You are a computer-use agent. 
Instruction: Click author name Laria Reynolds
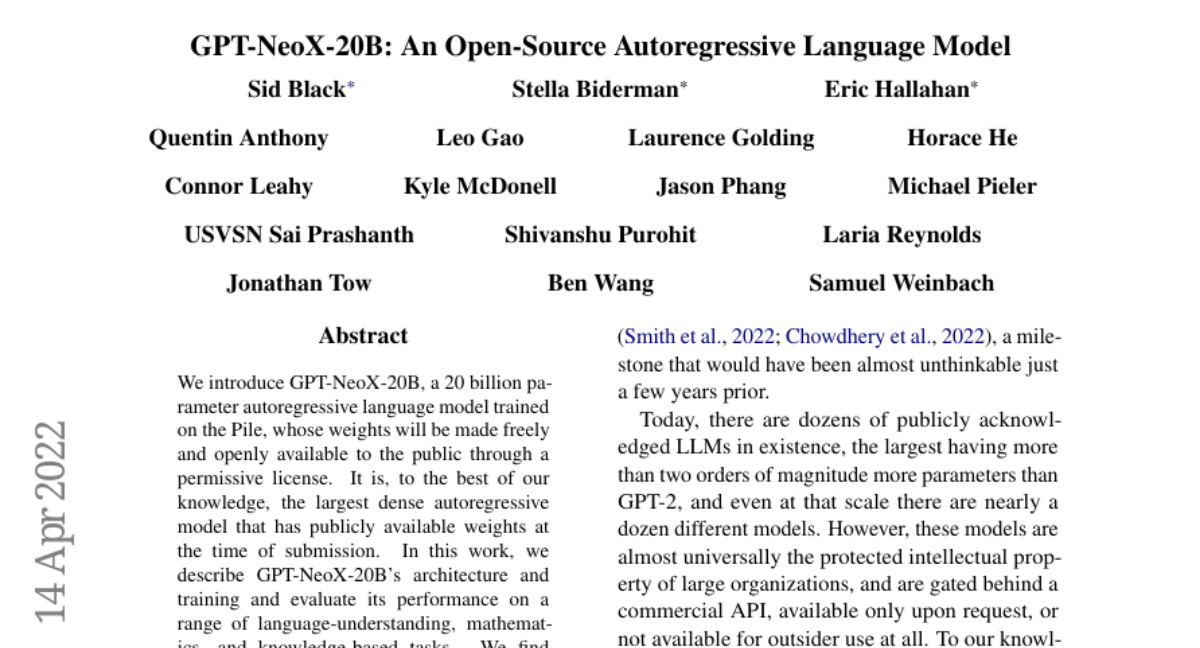(901, 235)
